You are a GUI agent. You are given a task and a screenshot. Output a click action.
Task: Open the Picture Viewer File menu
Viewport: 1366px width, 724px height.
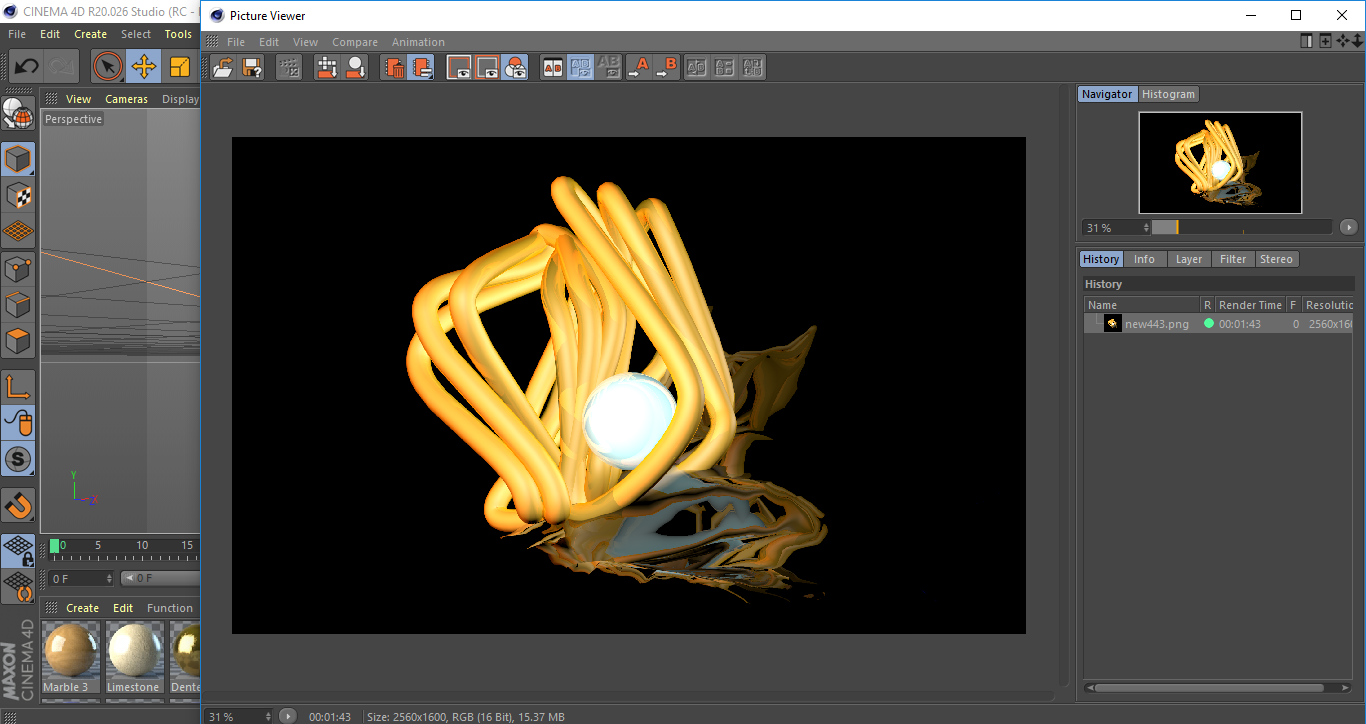[x=236, y=42]
